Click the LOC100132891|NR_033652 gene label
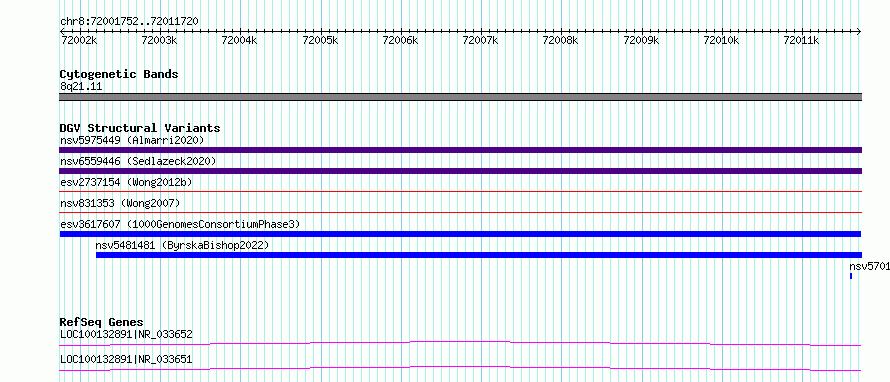This screenshot has width=890, height=382. (x=126, y=335)
